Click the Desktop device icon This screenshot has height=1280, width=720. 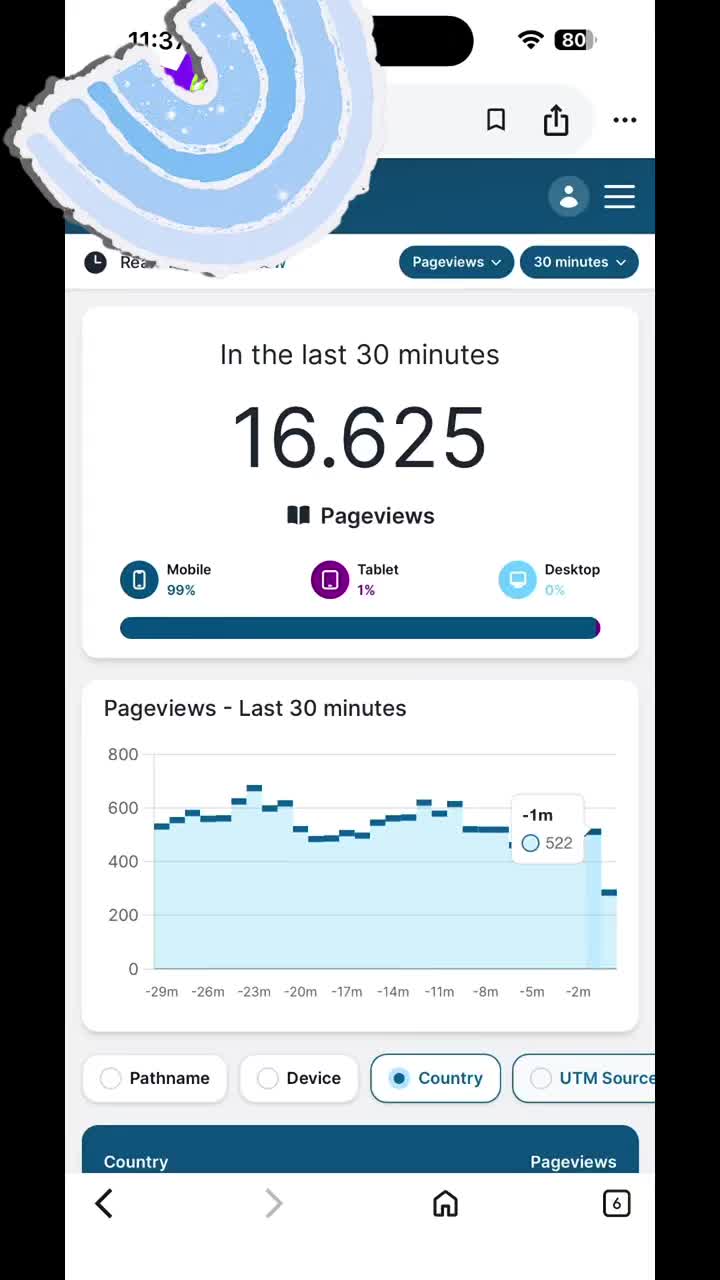click(x=518, y=579)
